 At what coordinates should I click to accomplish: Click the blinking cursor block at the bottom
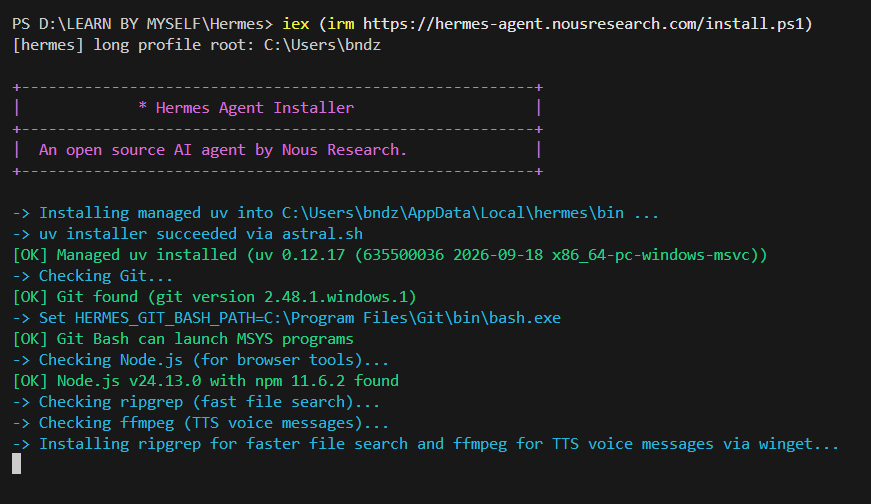click(17, 463)
